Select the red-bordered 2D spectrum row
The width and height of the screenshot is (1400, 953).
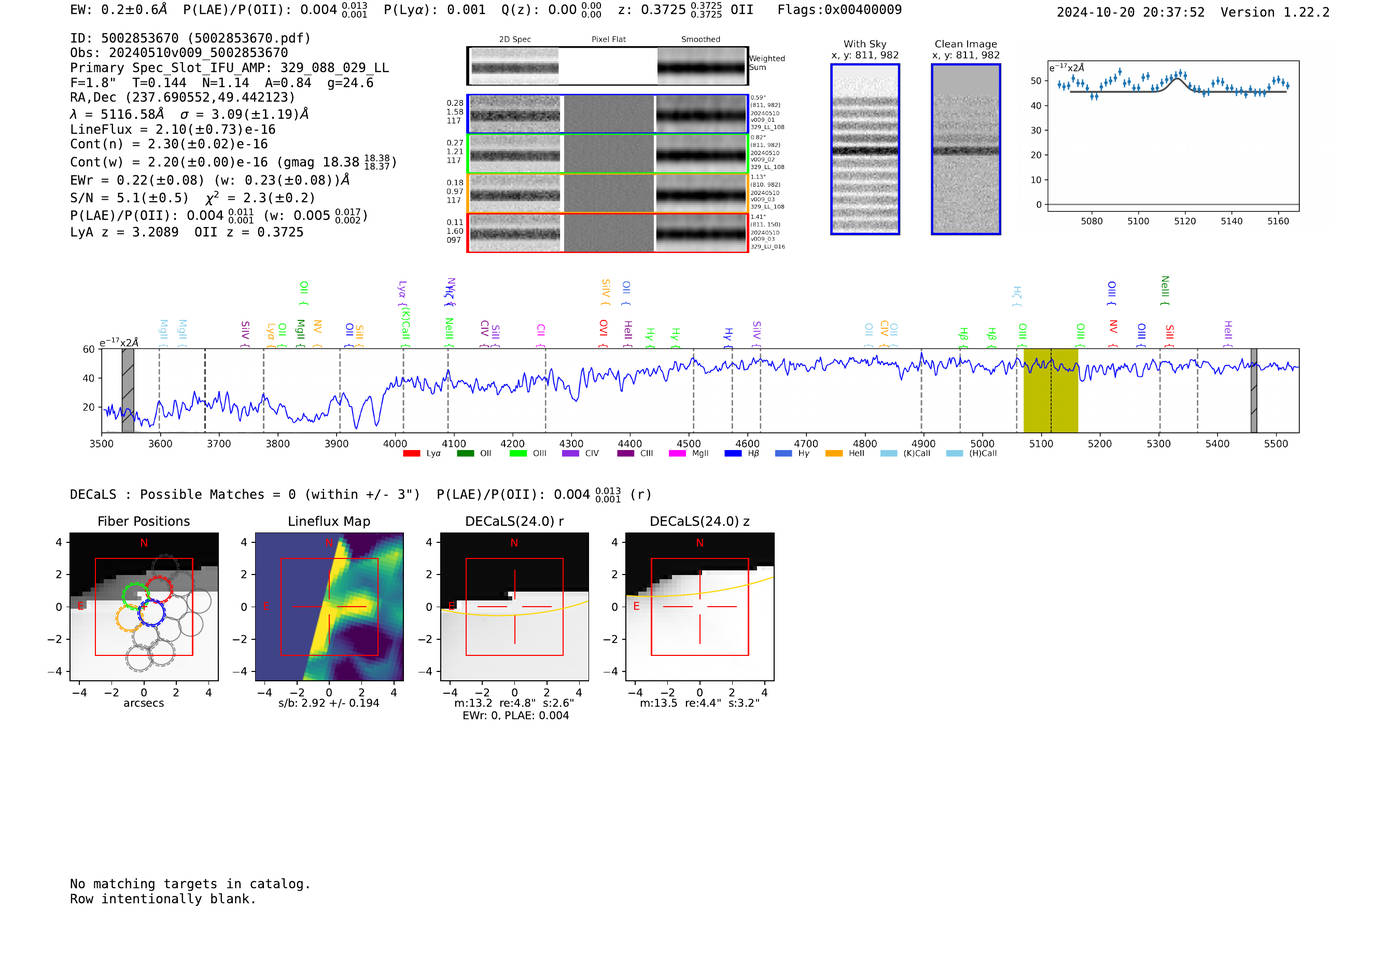pyautogui.click(x=607, y=233)
